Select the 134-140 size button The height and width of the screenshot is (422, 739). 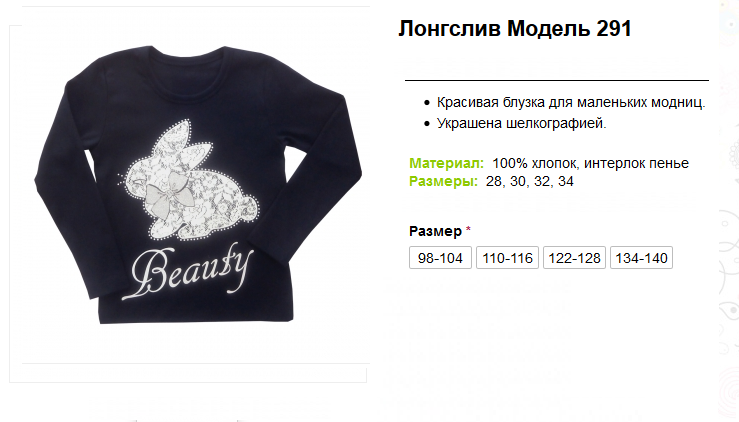point(641,258)
